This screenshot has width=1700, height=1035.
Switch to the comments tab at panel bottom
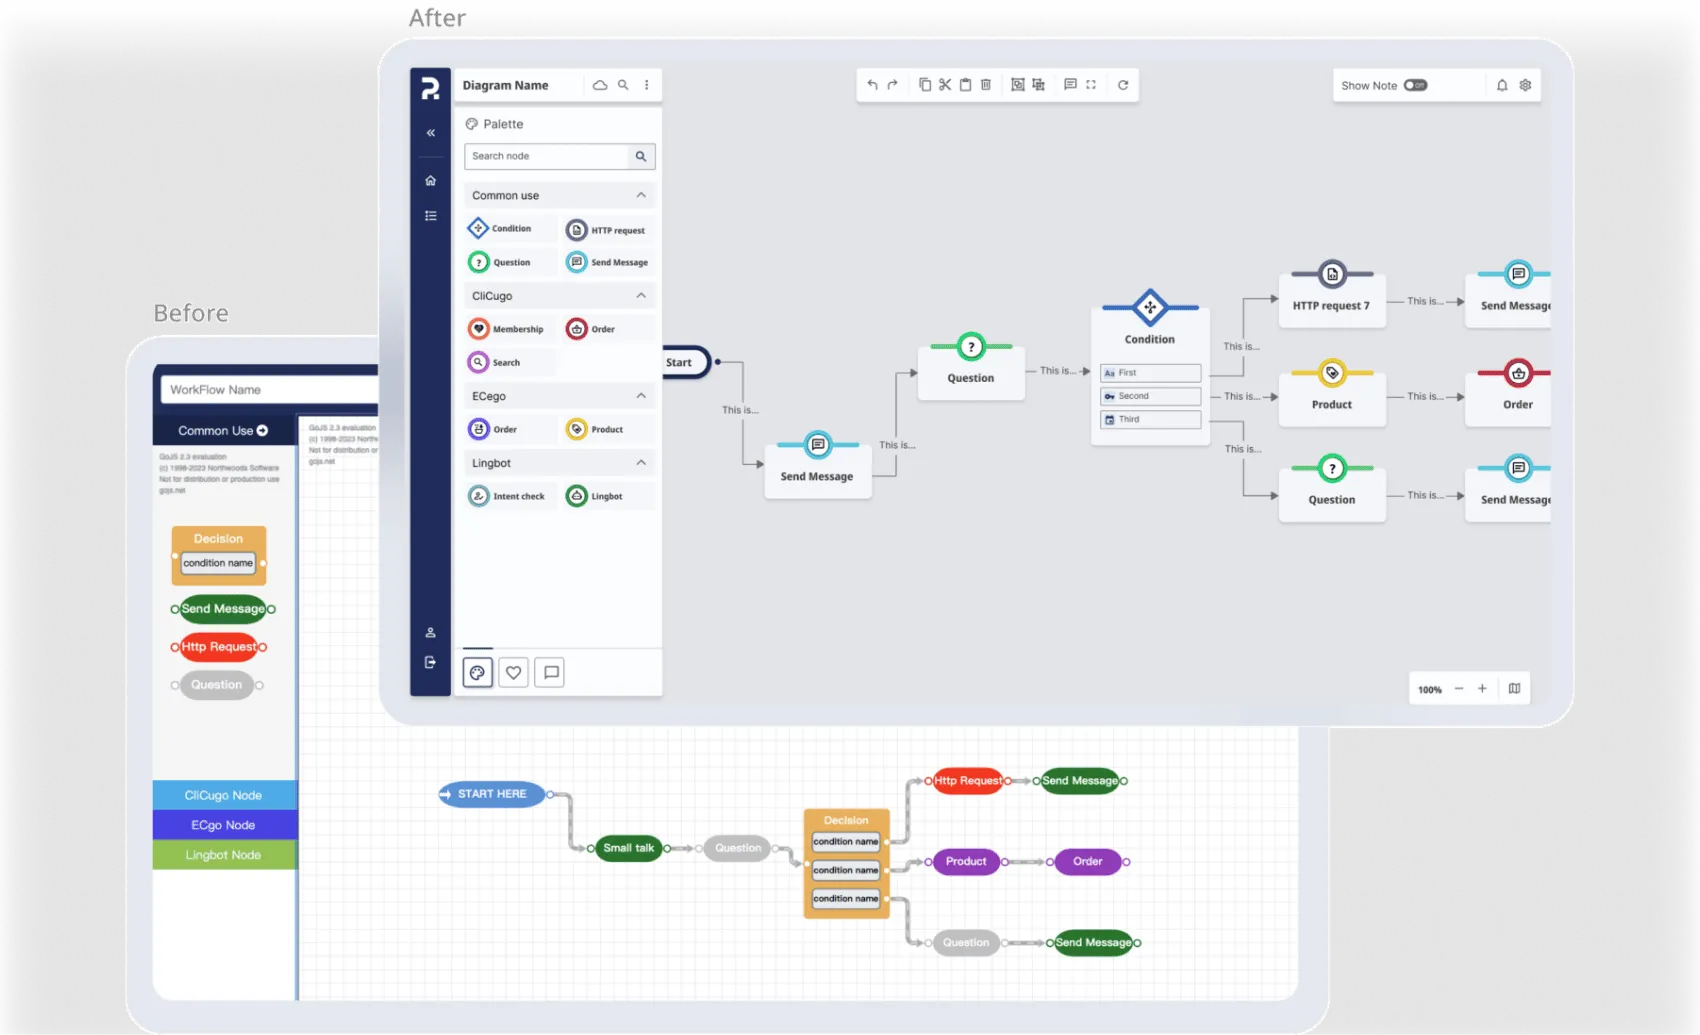pyautogui.click(x=551, y=673)
